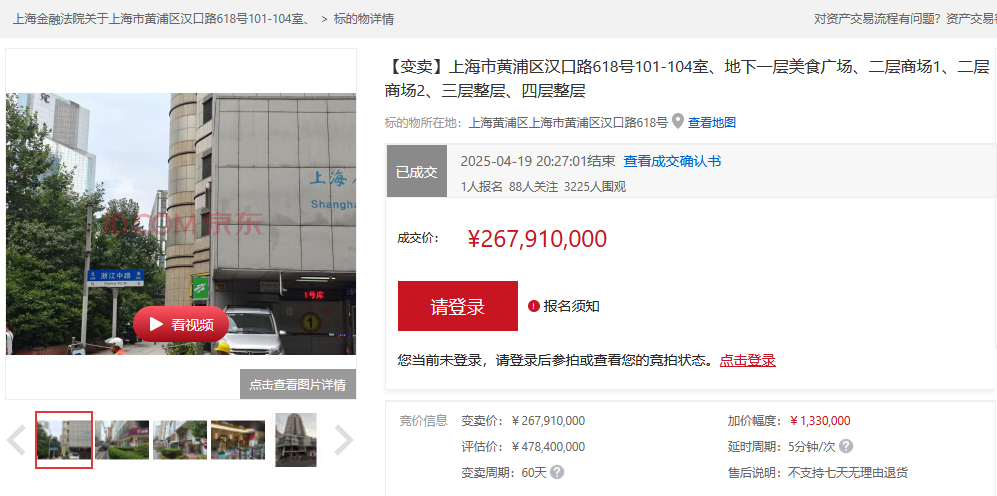This screenshot has width=997, height=496.
Task: Show previous thumbnails with left arrow
Action: [x=16, y=439]
